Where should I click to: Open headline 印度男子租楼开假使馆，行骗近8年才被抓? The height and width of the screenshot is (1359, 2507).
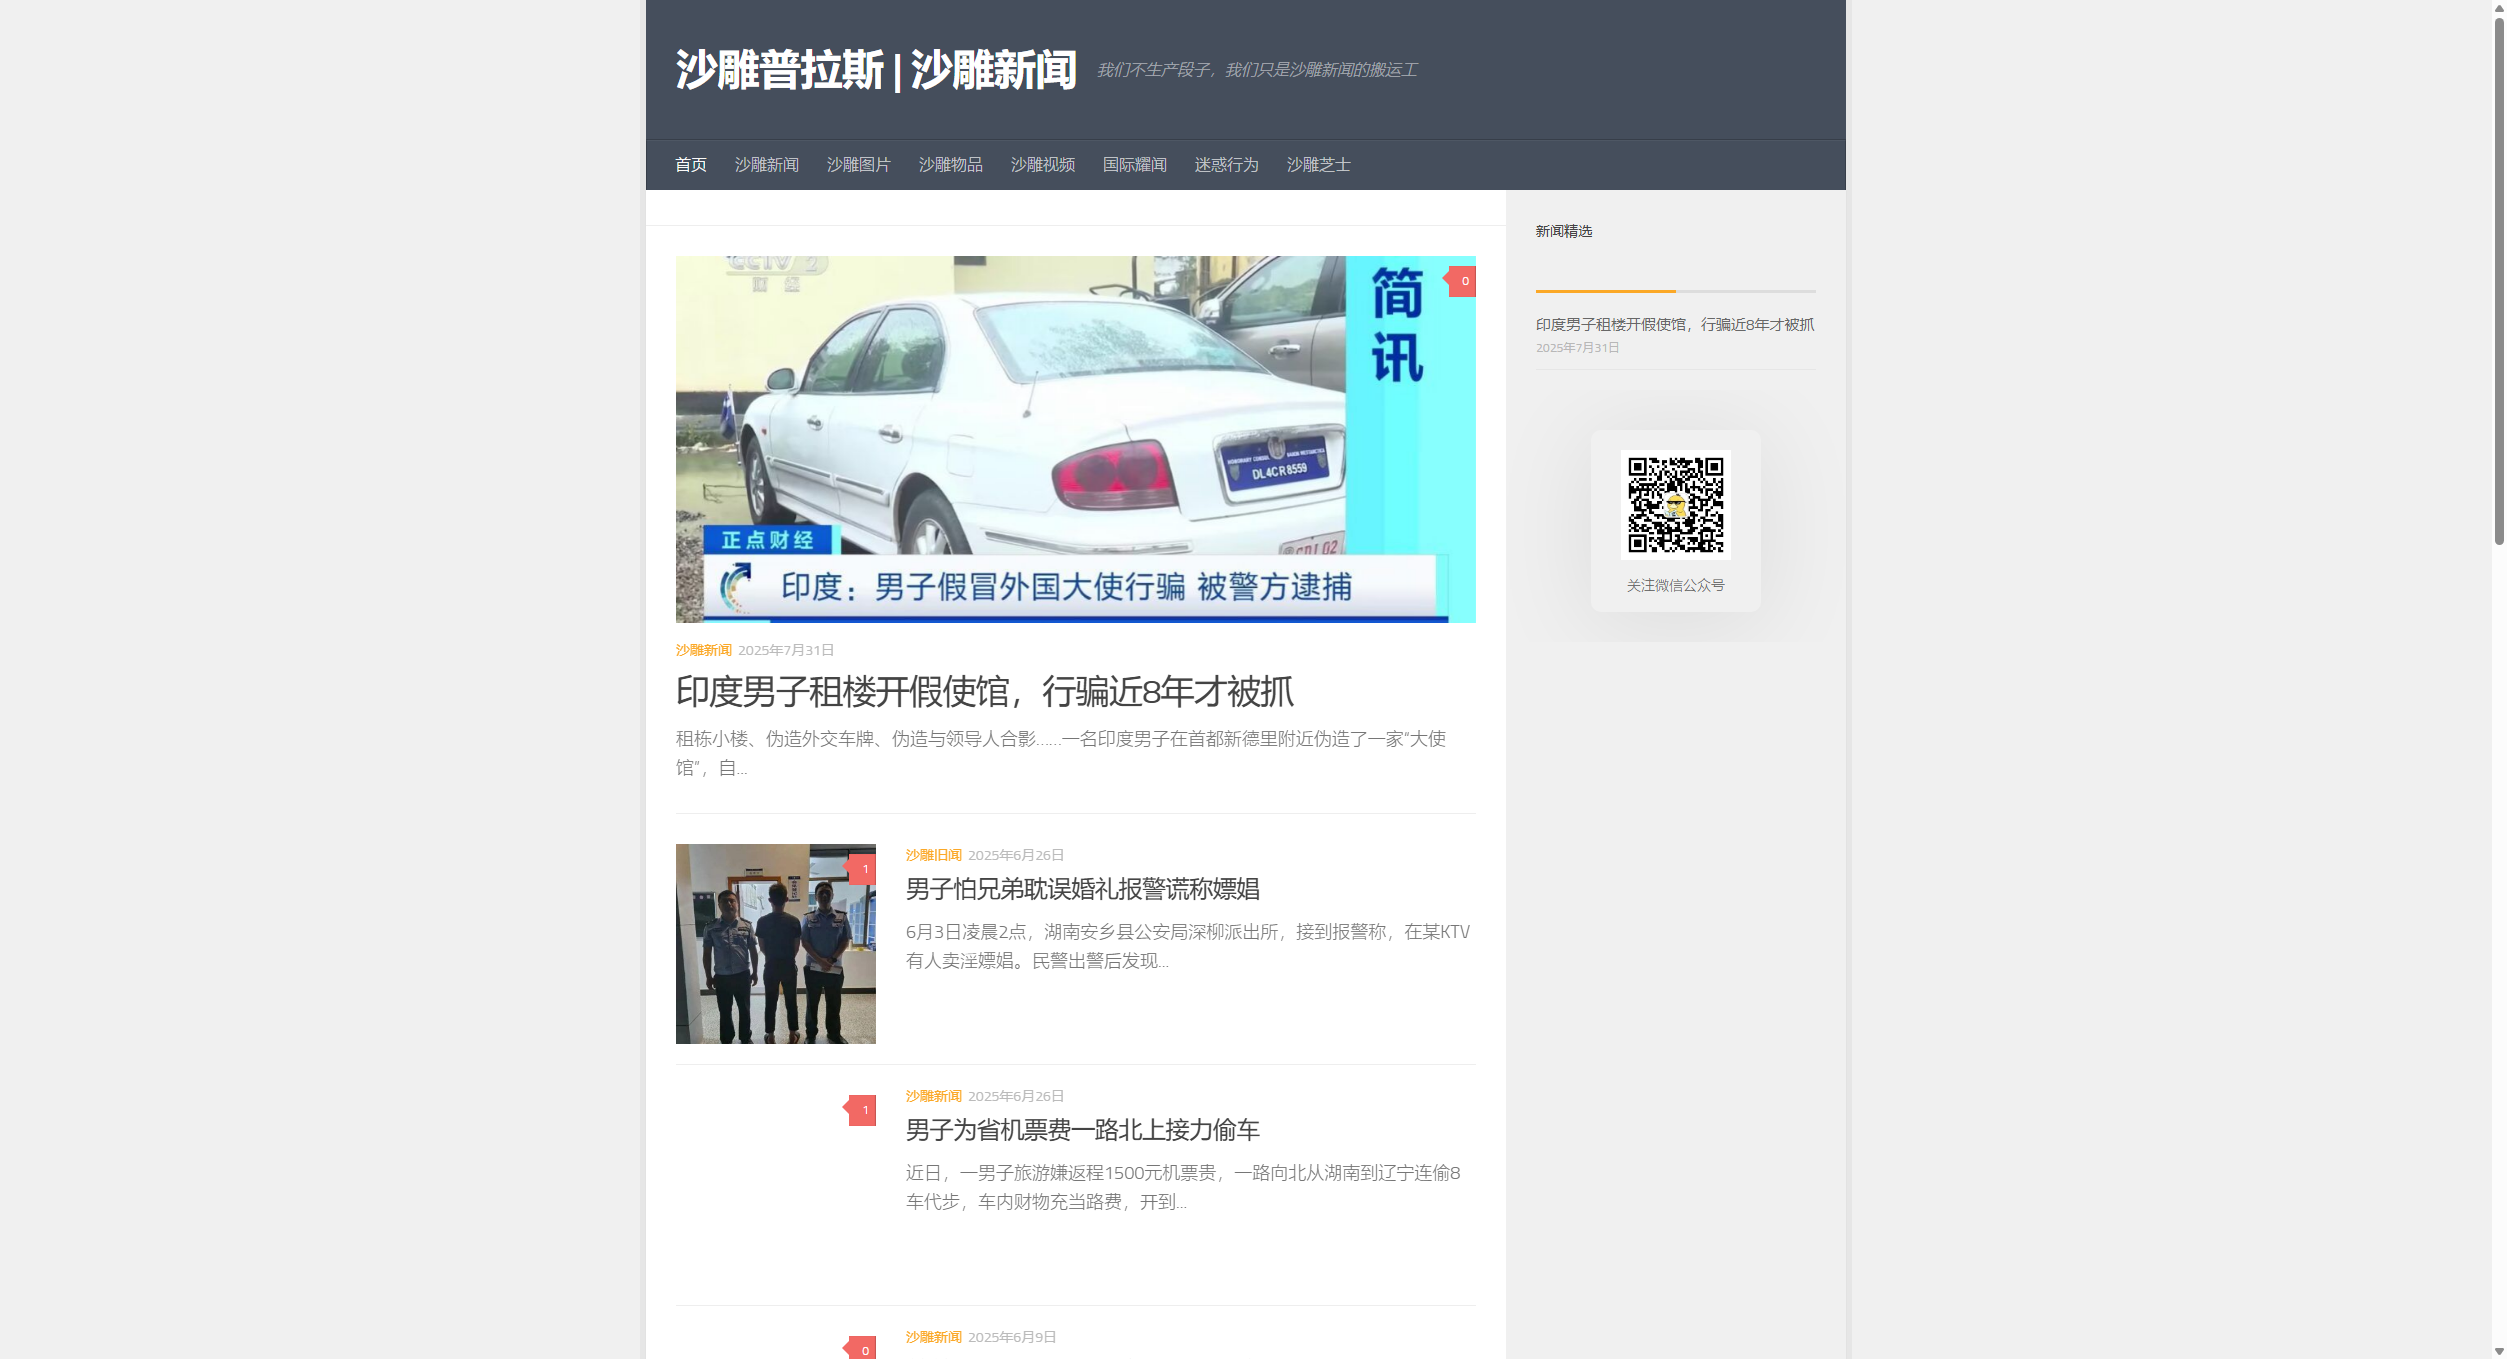[x=984, y=691]
